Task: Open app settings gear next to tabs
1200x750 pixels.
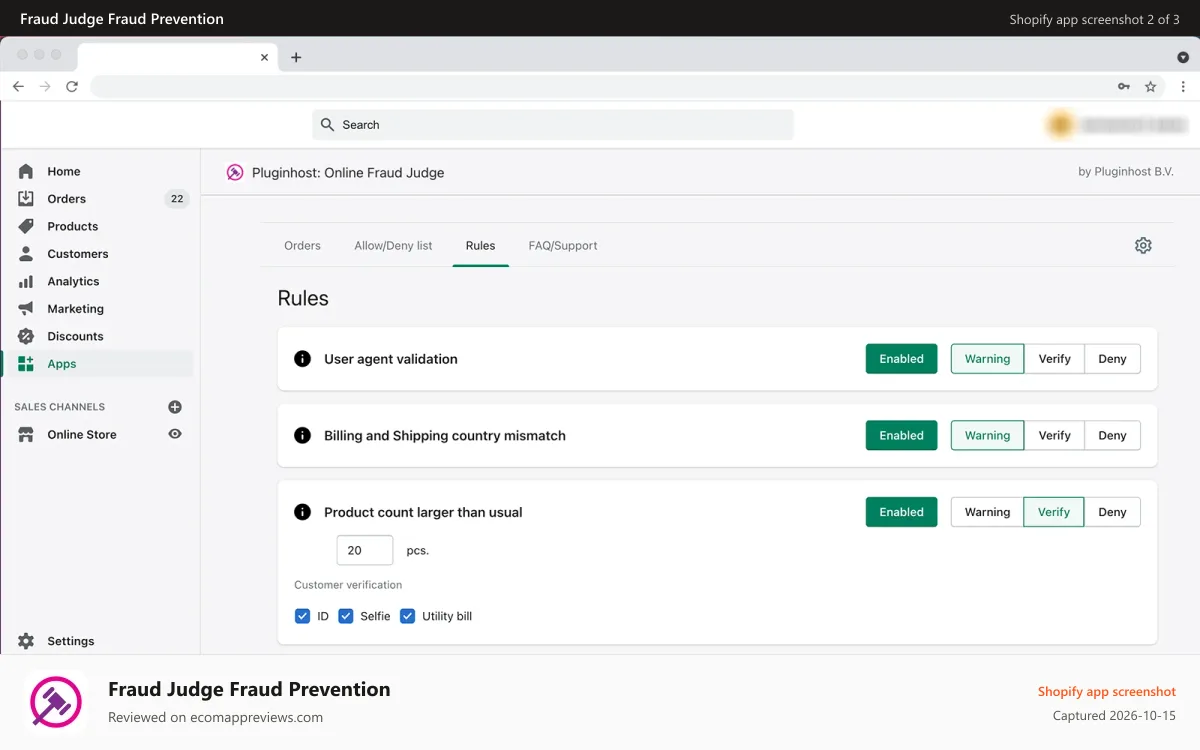Action: tap(1143, 245)
